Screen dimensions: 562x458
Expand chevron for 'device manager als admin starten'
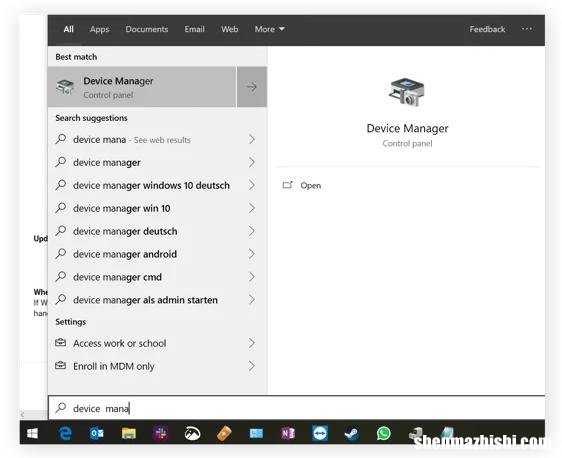252,300
